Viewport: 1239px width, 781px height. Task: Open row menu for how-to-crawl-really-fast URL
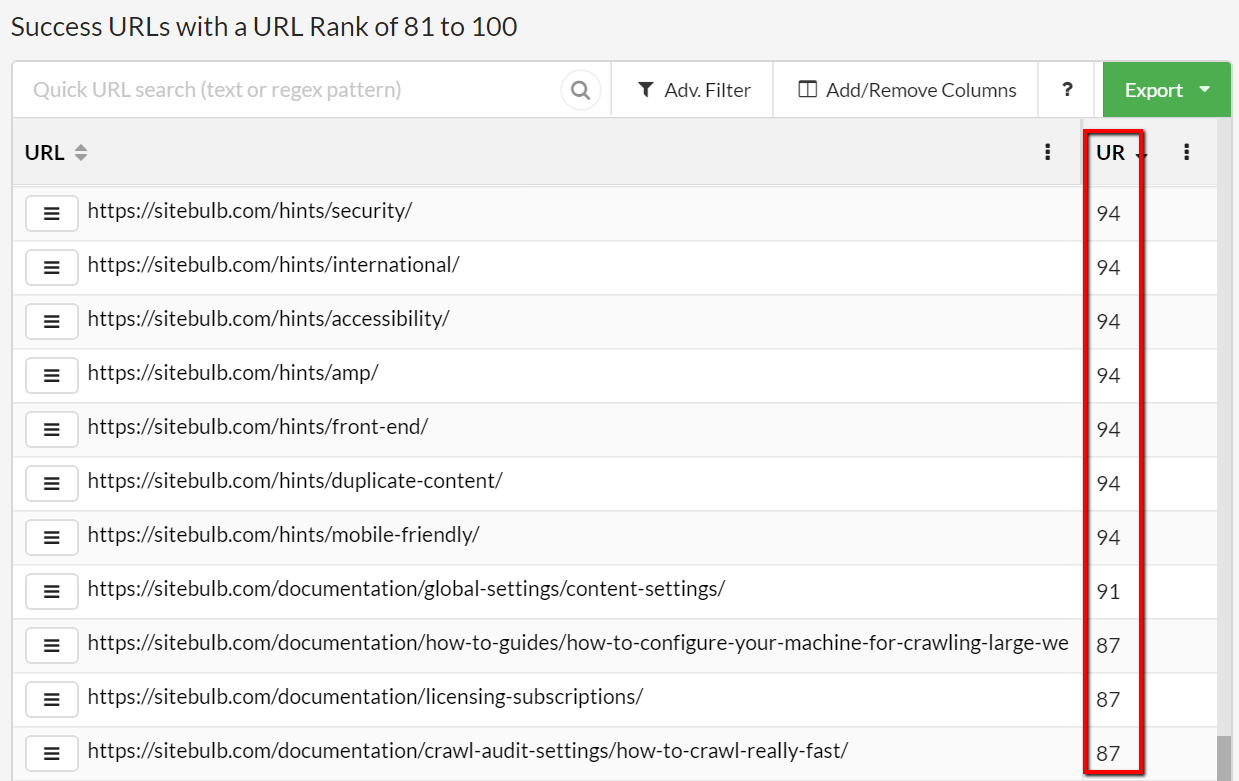pyautogui.click(x=52, y=753)
